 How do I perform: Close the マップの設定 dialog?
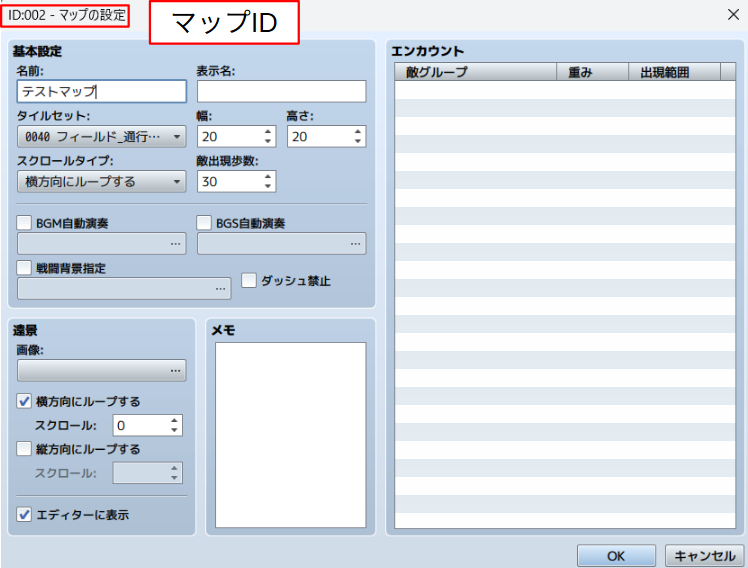click(x=733, y=15)
